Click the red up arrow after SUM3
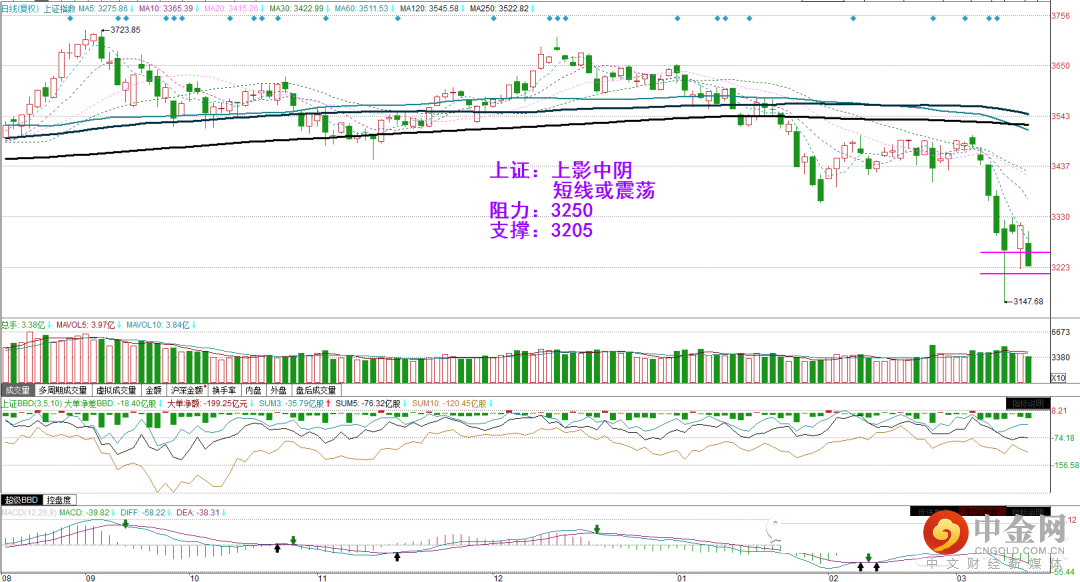 [x=328, y=404]
